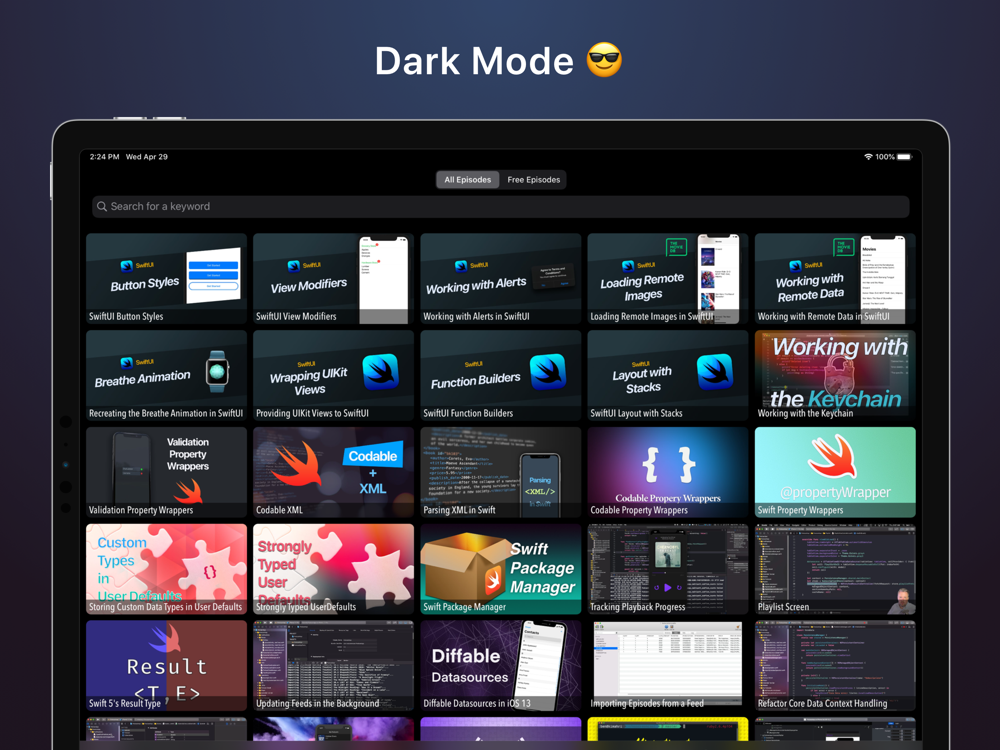Screen dimensions: 1000x750
Task: Click the status bar time 2:24 PM
Action: click(105, 157)
